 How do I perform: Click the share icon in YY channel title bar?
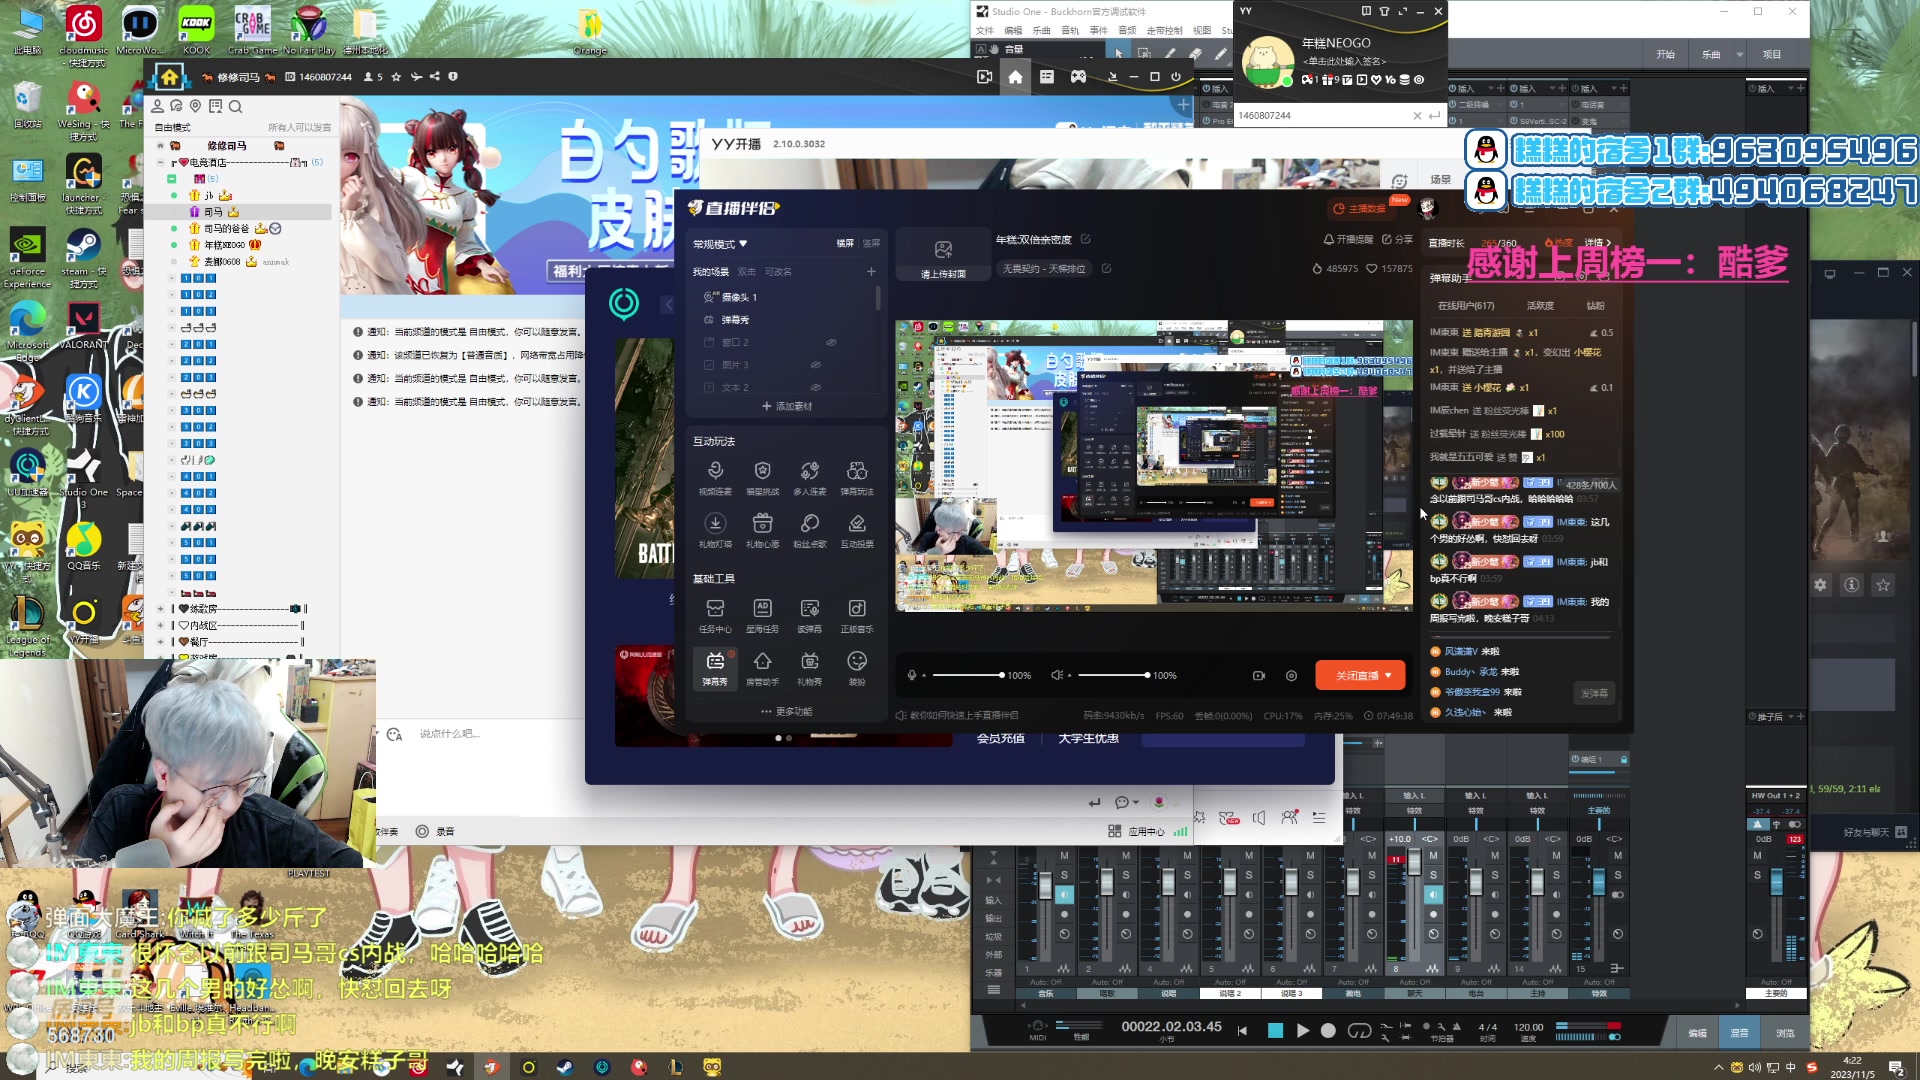[434, 77]
